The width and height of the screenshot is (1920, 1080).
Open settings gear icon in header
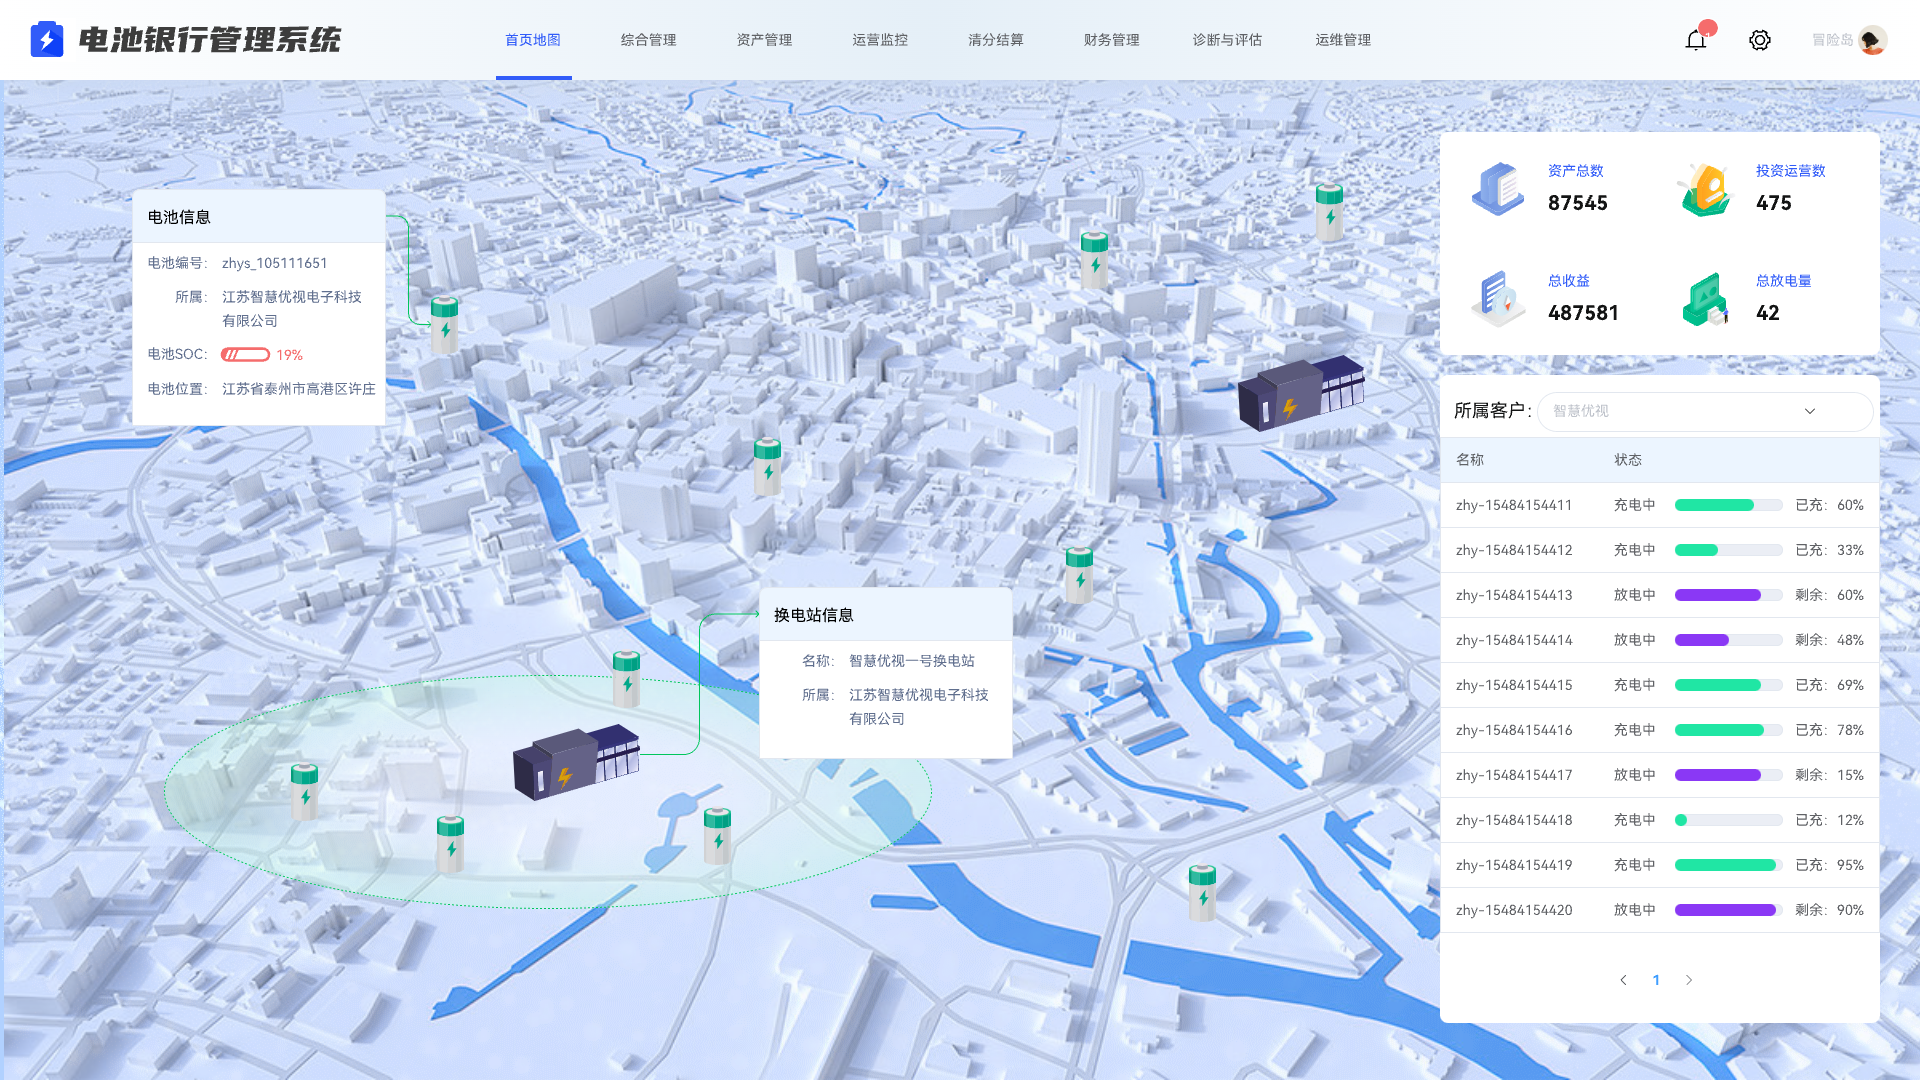point(1759,40)
